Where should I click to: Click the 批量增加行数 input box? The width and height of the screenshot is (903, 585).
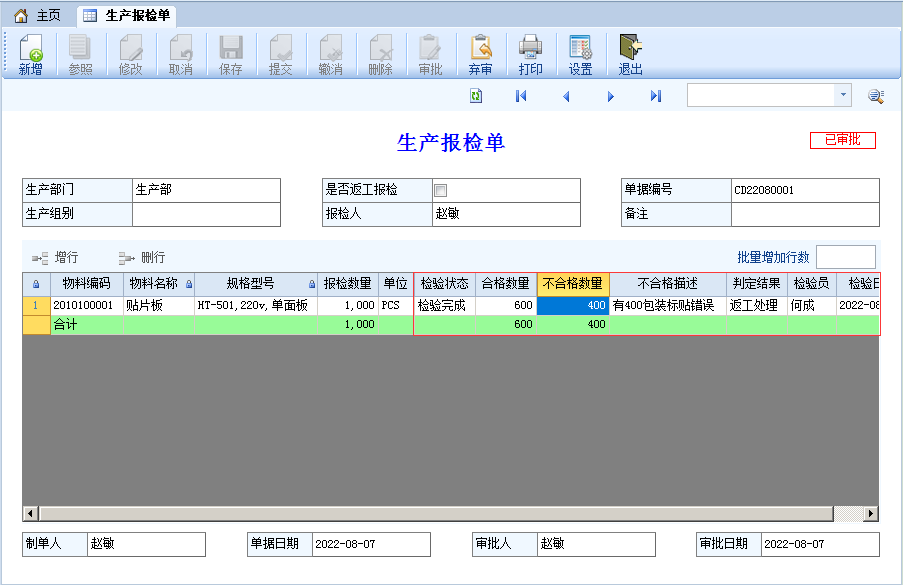pos(846,257)
